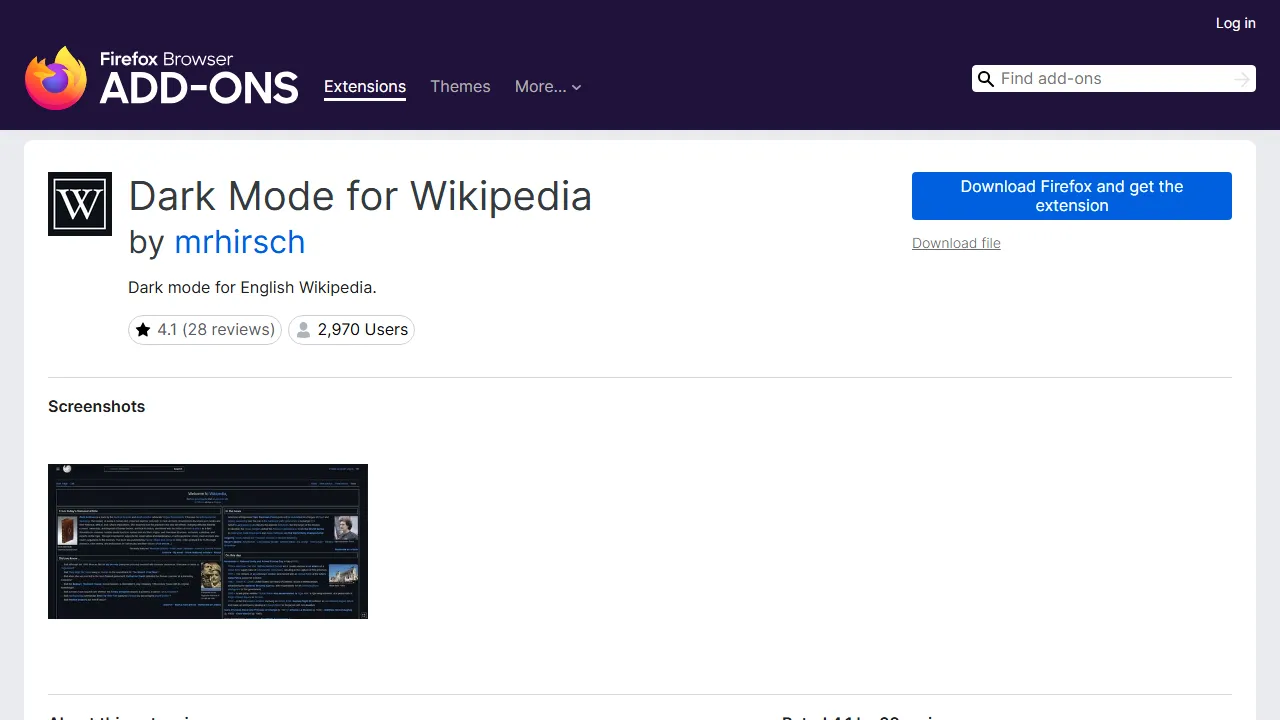The height and width of the screenshot is (720, 1280).
Task: Click Download Firefox and get the extension
Action: (1071, 196)
